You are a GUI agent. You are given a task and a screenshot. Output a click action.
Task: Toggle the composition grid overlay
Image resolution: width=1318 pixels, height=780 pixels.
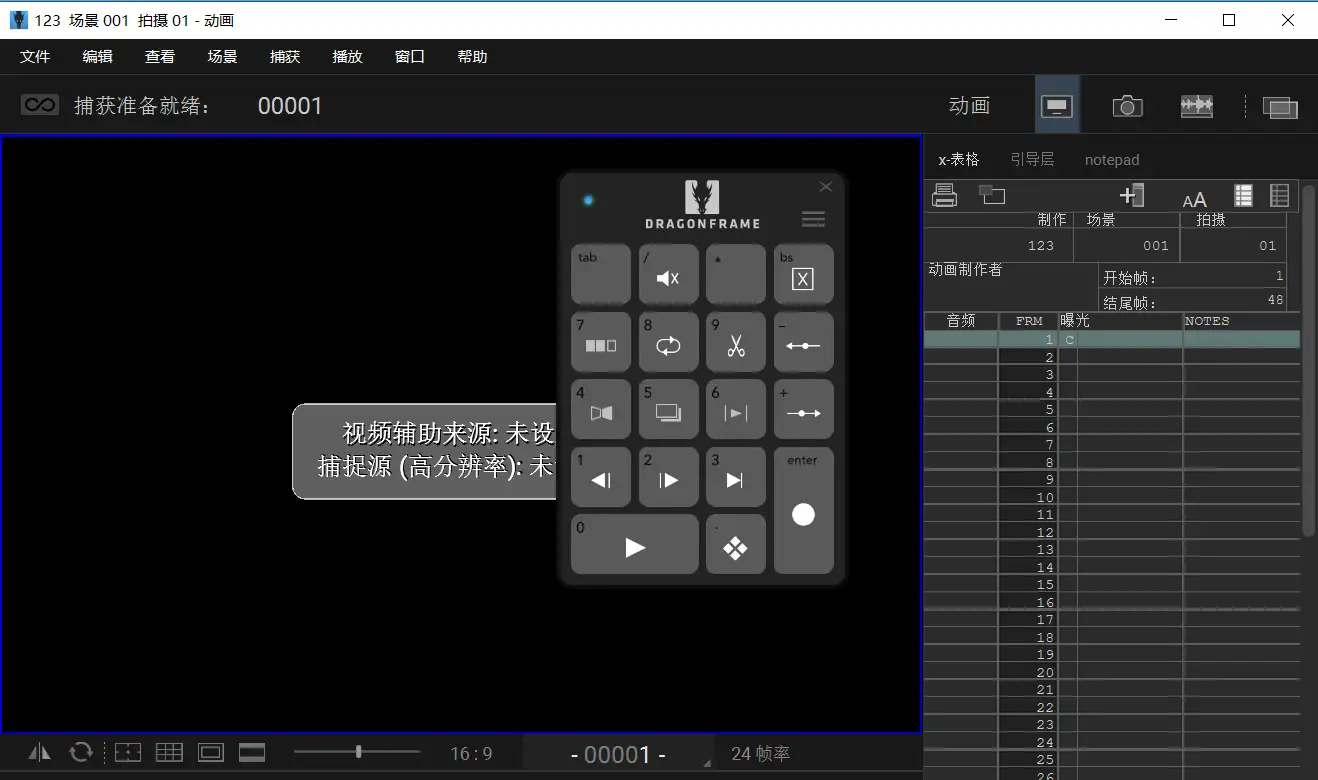pyautogui.click(x=169, y=753)
